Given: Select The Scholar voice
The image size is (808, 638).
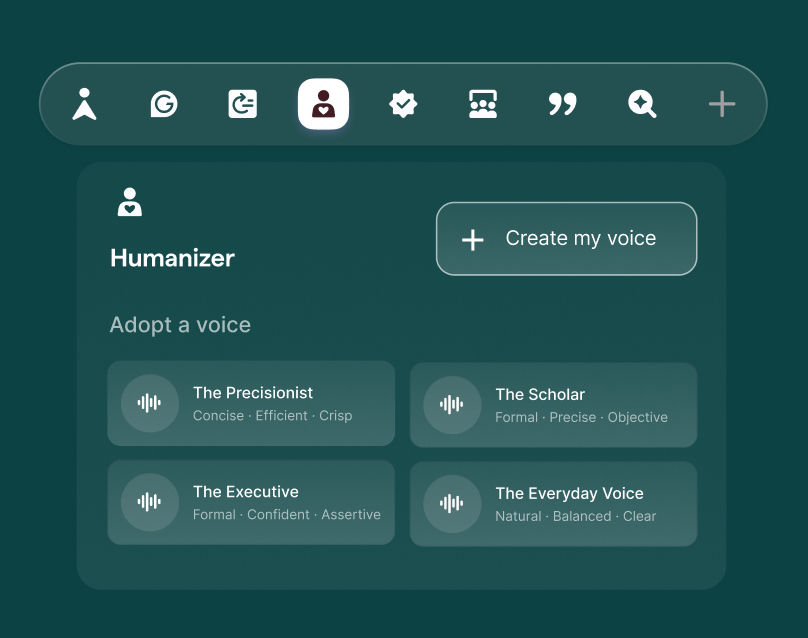Looking at the screenshot, I should coord(553,405).
